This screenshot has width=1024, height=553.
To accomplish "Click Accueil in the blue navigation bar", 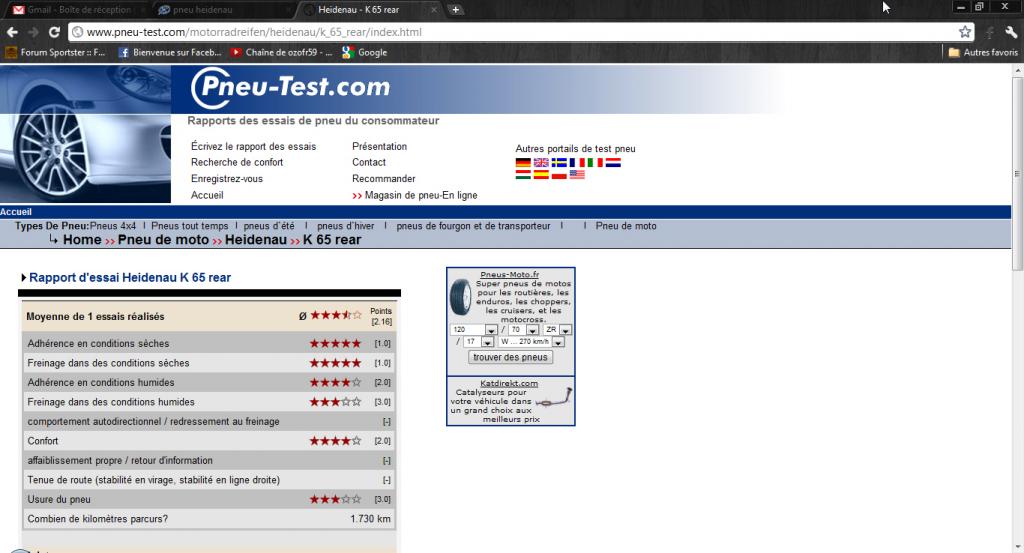I will pyautogui.click(x=16, y=212).
